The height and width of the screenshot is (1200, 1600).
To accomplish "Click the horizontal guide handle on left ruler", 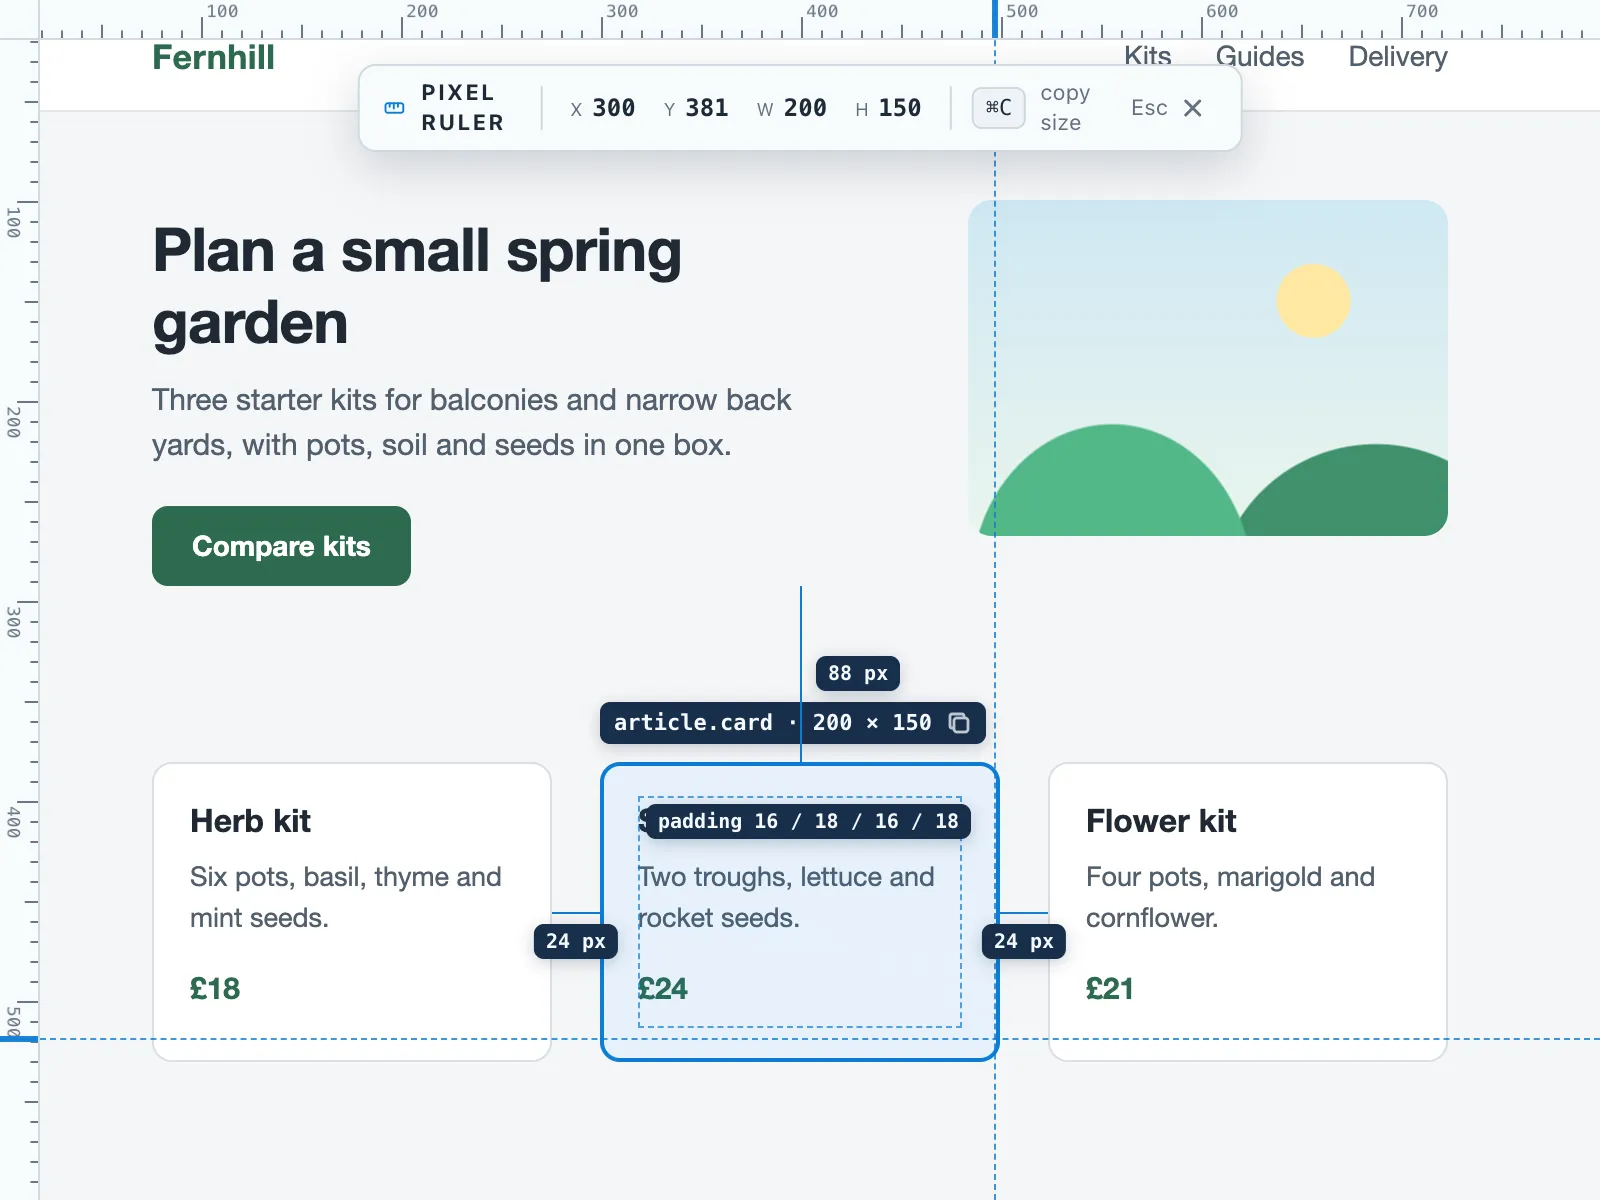I will 19,1039.
